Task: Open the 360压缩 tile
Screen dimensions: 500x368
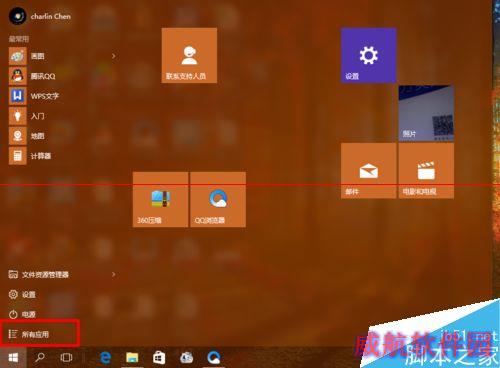Action: (x=160, y=200)
